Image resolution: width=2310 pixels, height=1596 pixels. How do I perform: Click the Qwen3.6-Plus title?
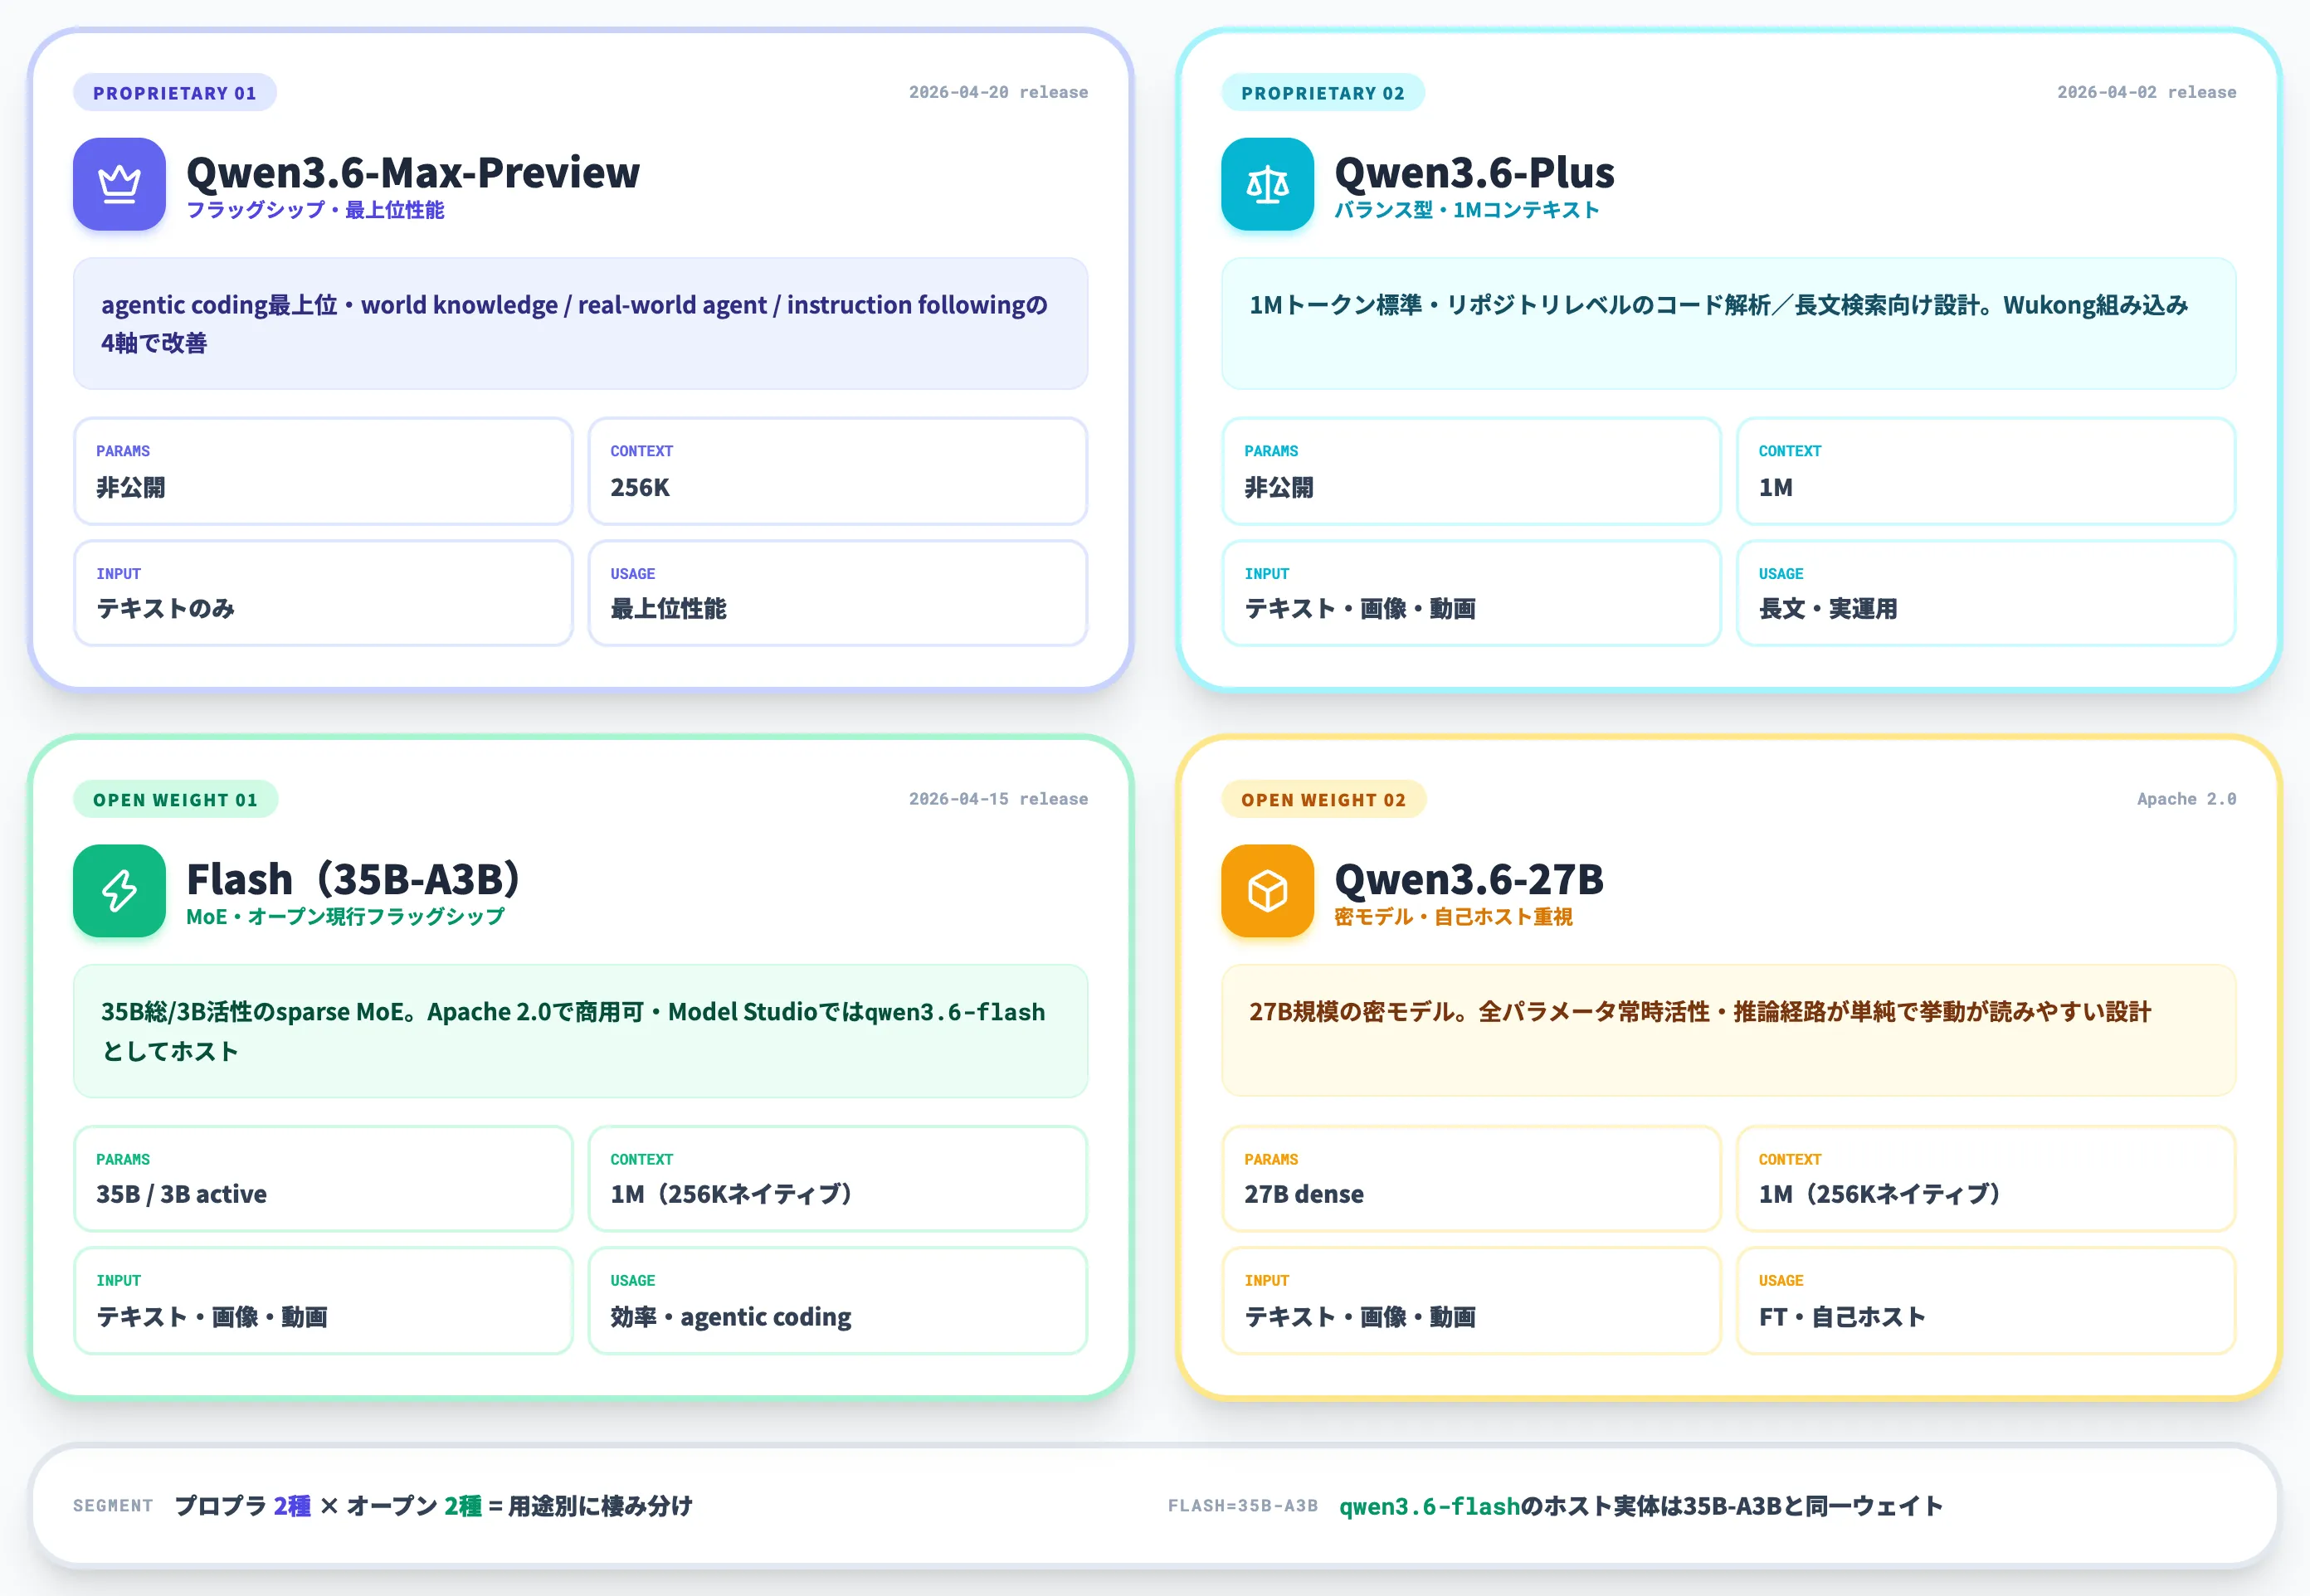(x=1474, y=172)
